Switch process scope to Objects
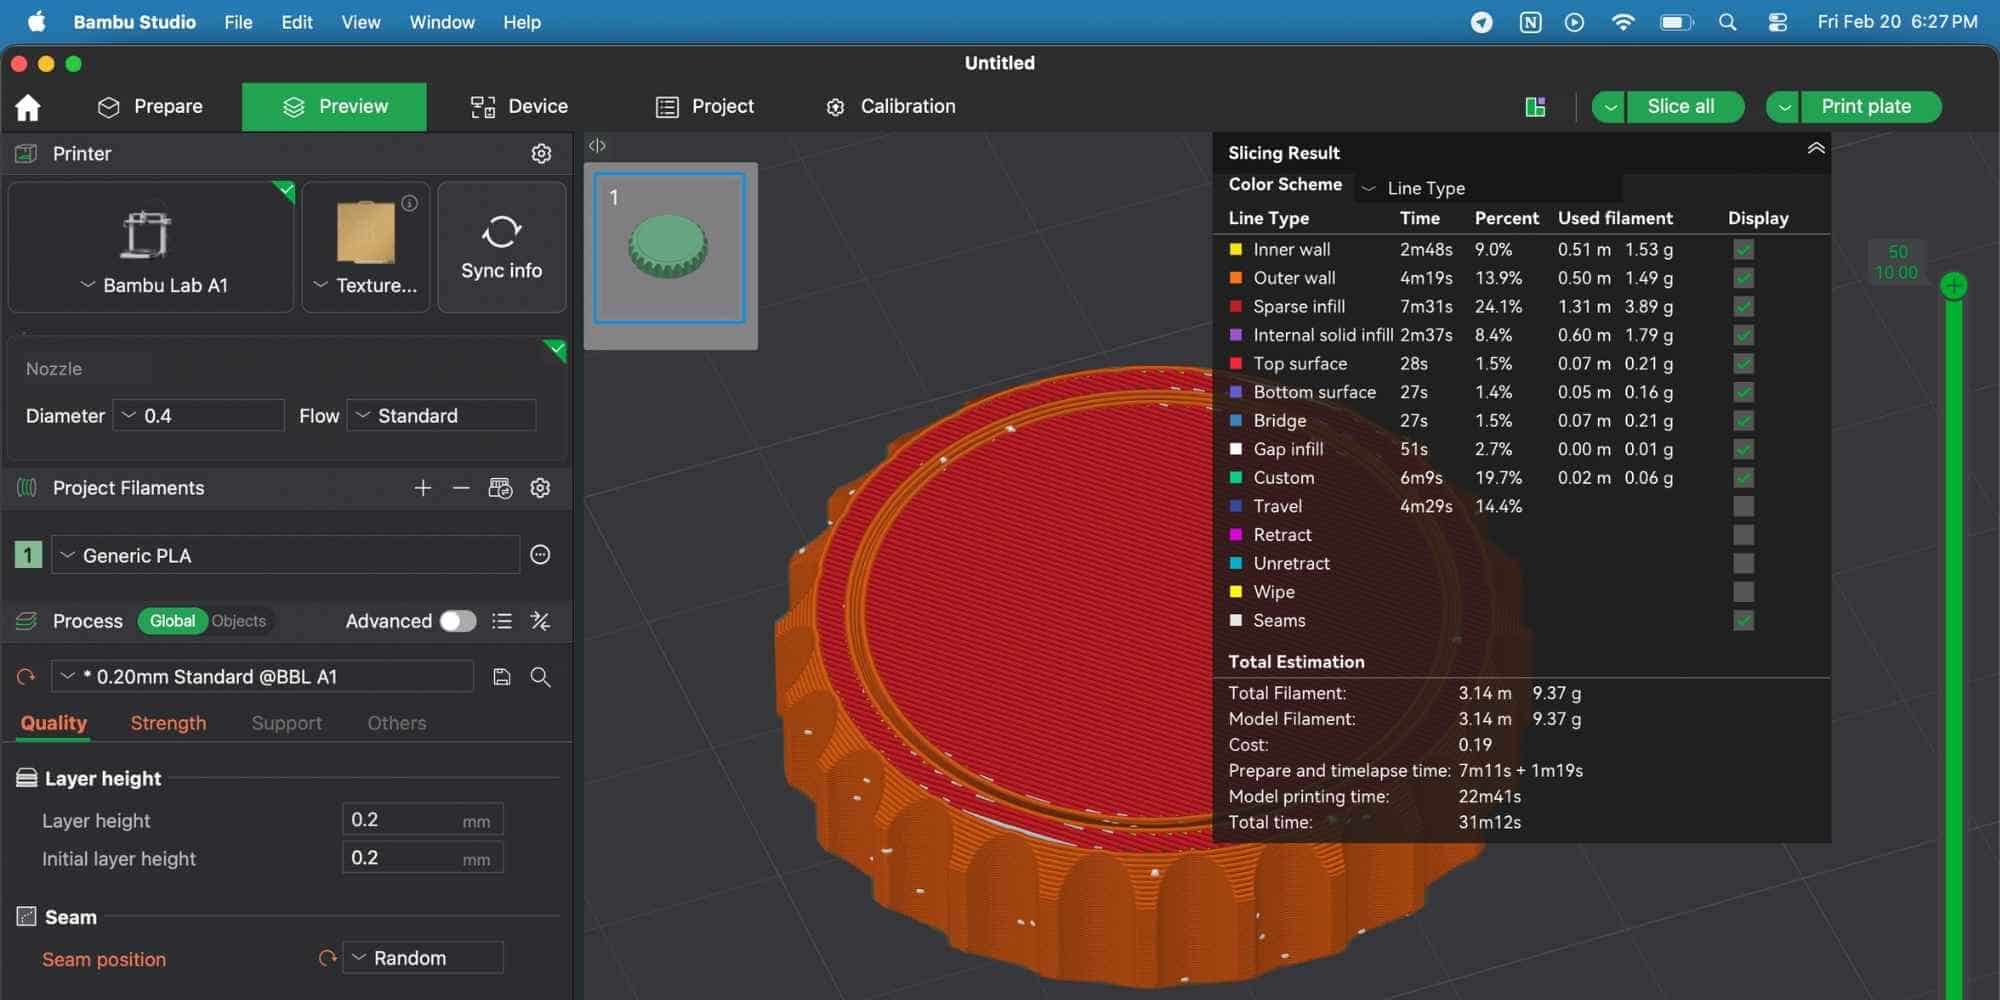This screenshot has height=1000, width=2000. (x=239, y=621)
